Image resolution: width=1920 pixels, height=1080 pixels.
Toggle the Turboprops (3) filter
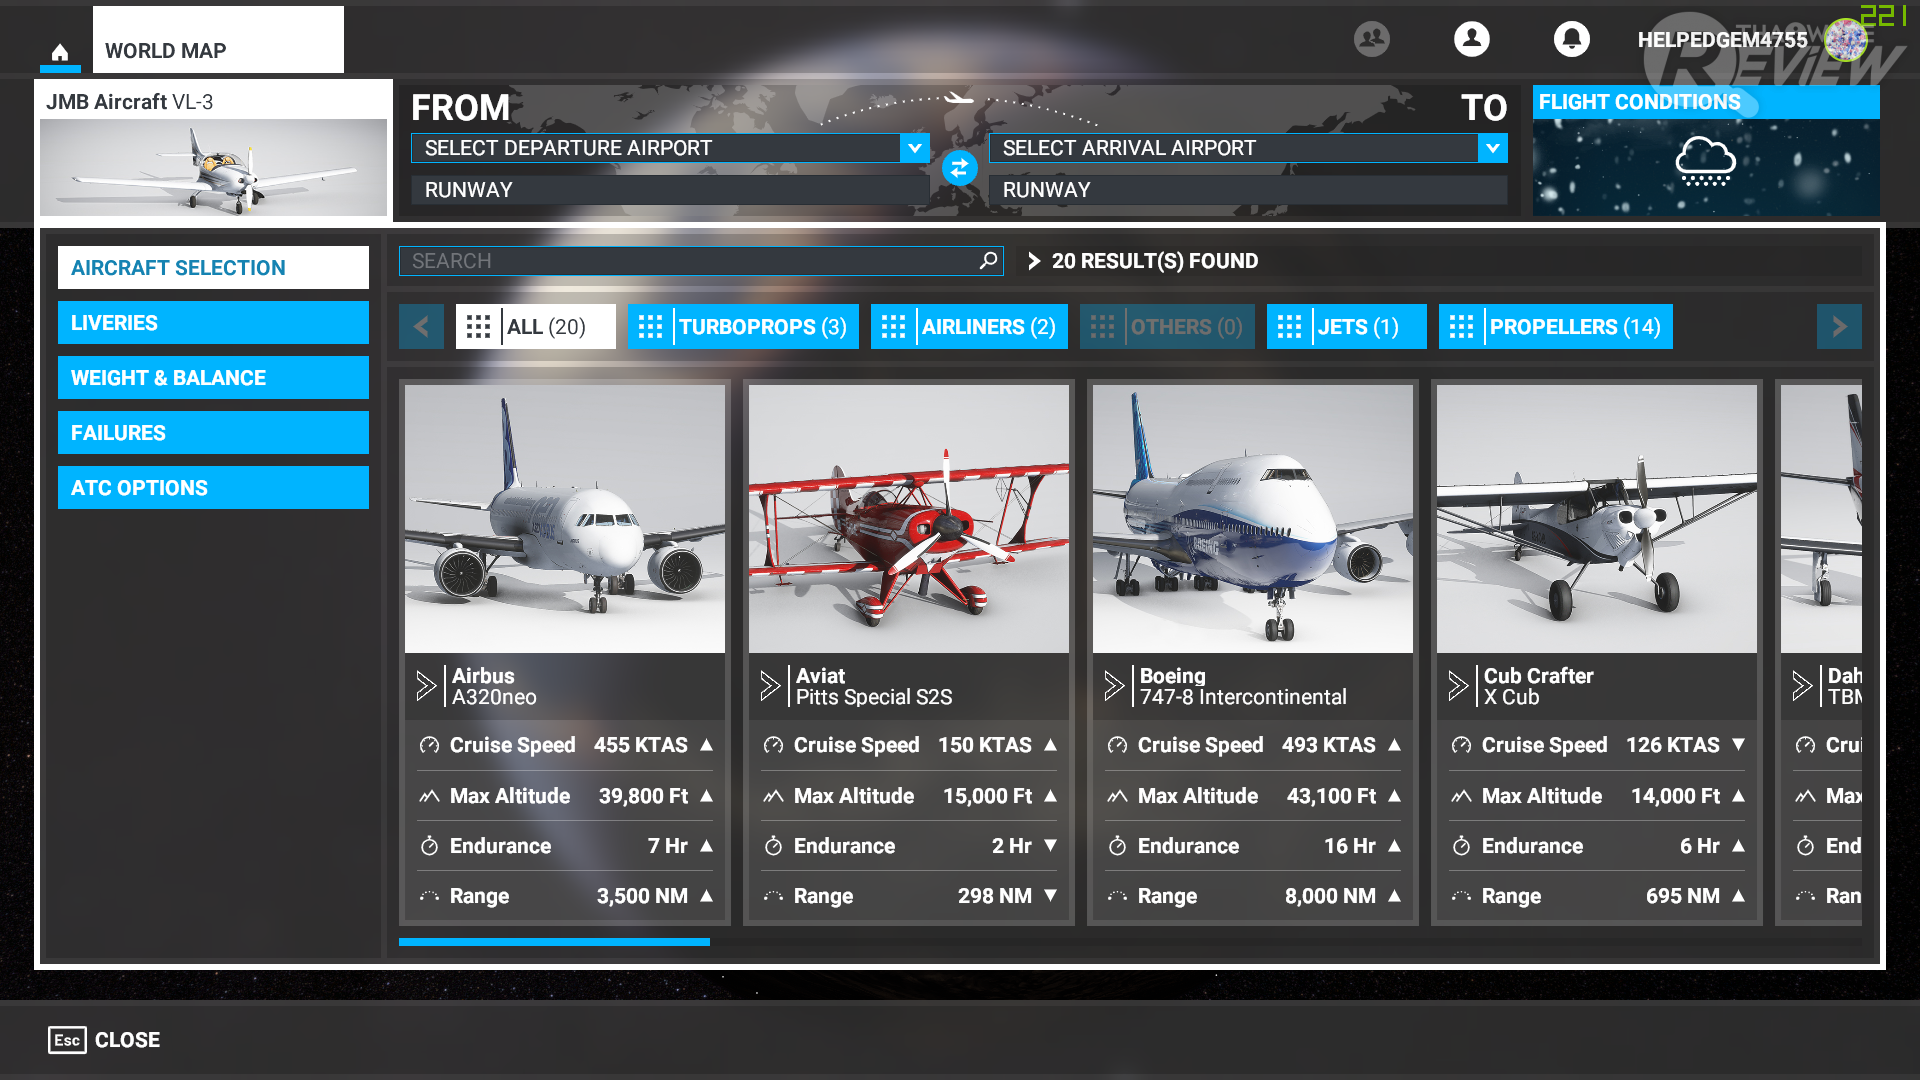(743, 327)
